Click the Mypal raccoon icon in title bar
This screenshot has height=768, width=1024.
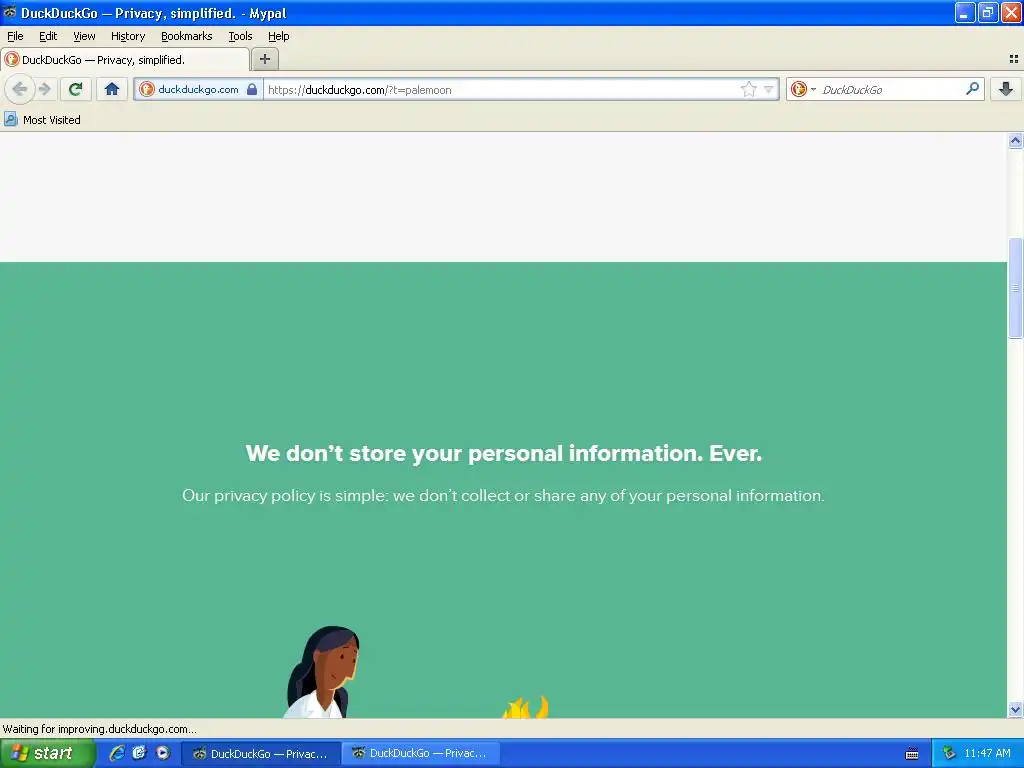point(9,12)
